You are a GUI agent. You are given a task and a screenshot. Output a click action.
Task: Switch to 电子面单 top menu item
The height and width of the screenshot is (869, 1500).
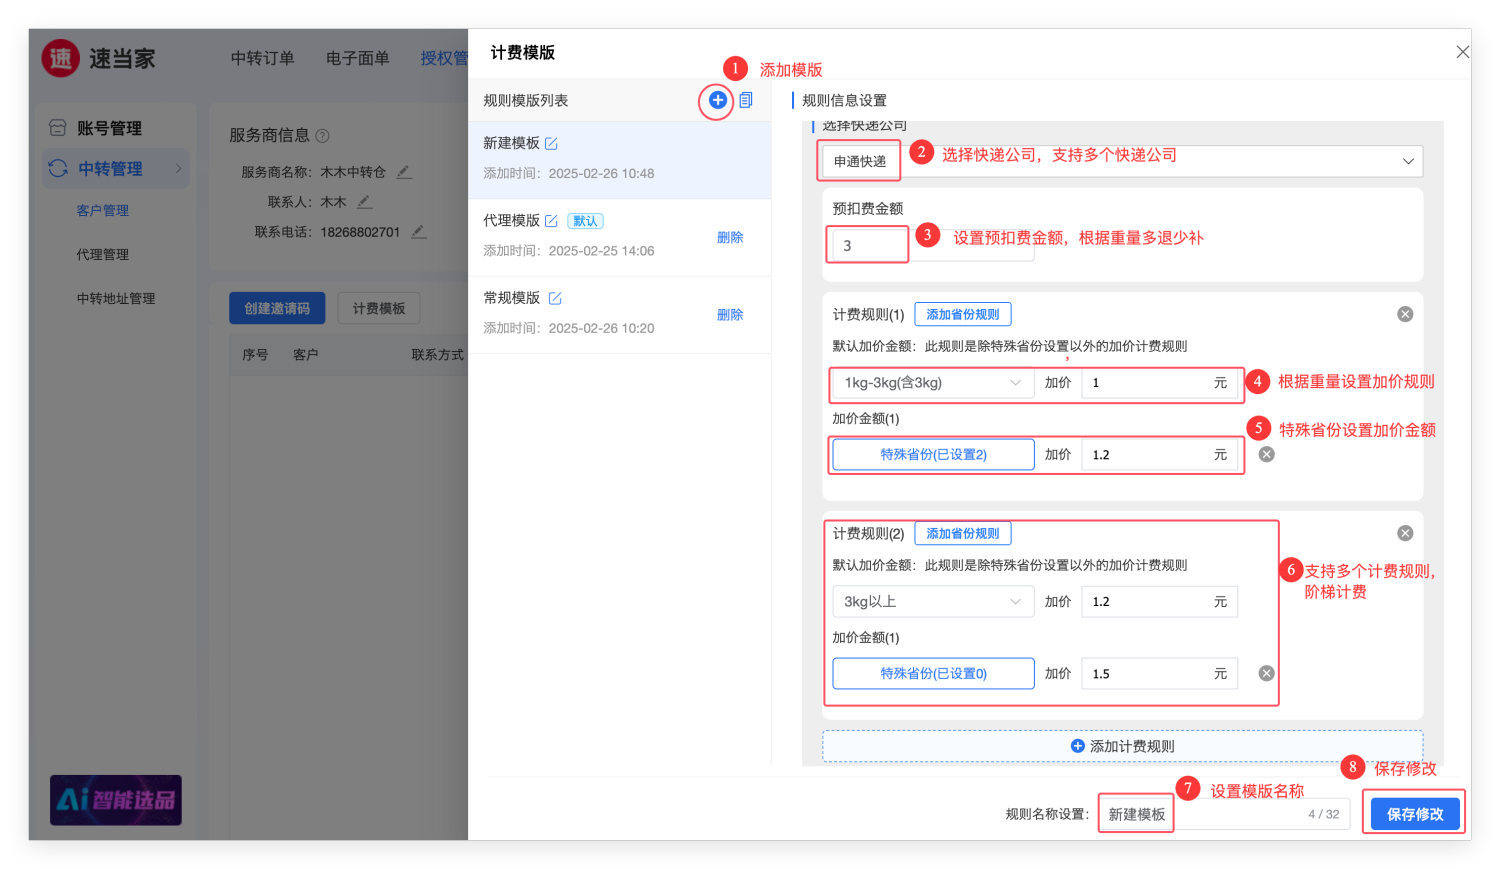pyautogui.click(x=357, y=58)
